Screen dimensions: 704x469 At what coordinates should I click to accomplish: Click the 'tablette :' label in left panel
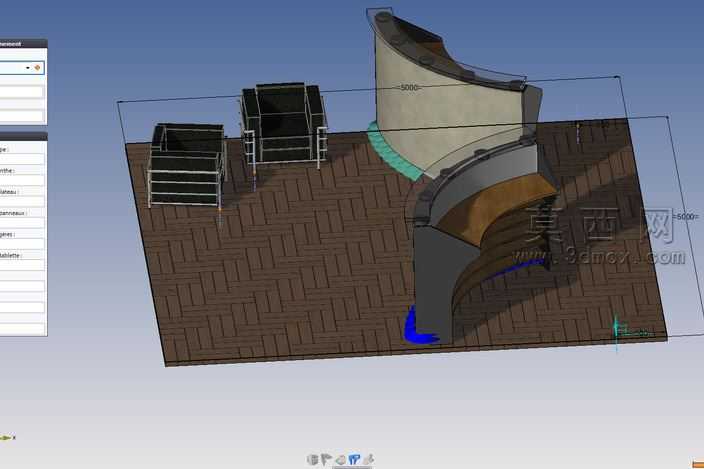[x=10, y=255]
